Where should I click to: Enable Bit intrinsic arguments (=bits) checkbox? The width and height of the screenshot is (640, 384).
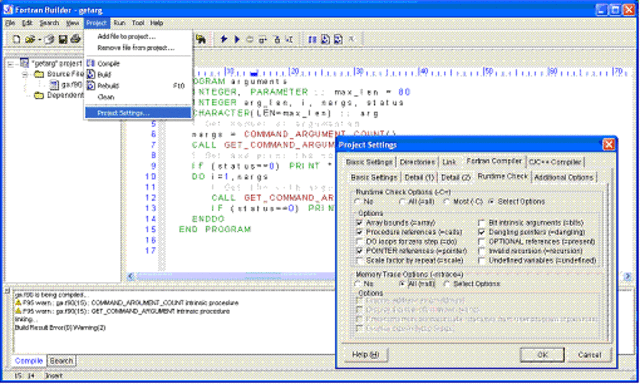coord(482,223)
